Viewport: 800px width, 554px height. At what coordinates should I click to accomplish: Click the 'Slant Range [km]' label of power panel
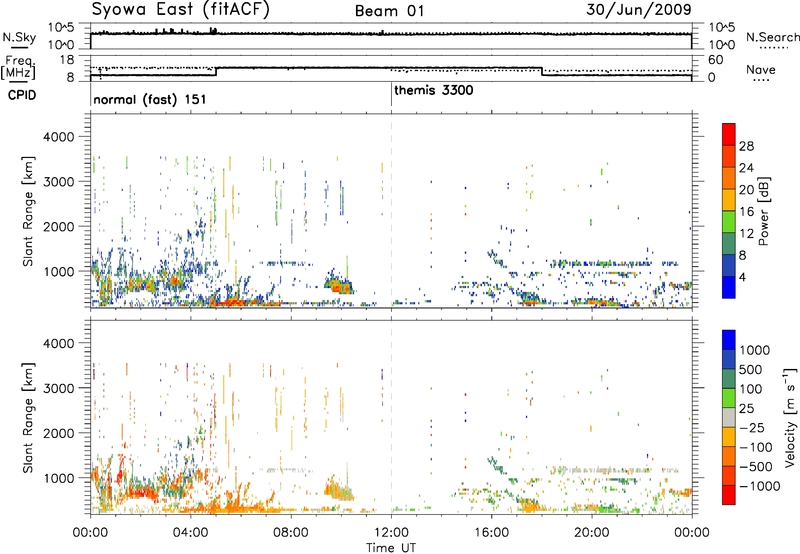point(28,211)
